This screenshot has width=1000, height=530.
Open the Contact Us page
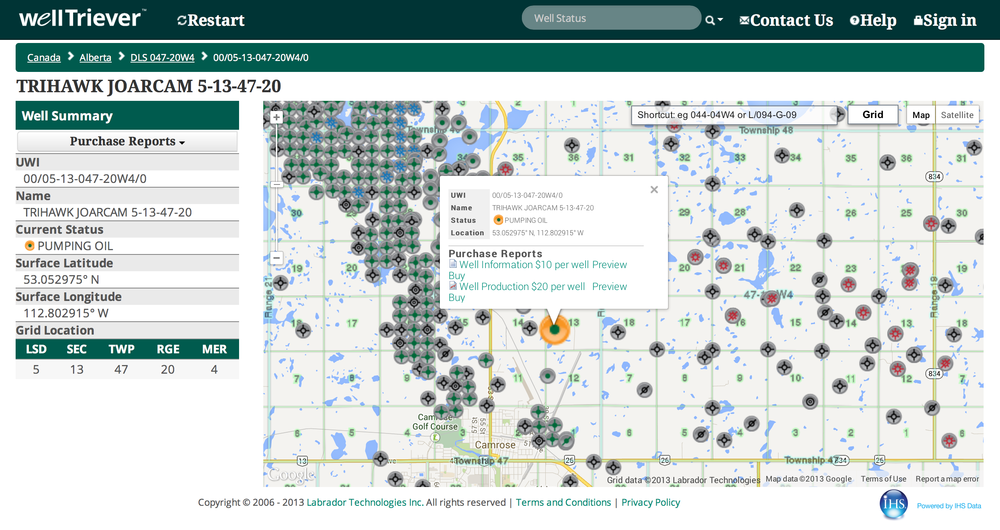click(x=786, y=20)
